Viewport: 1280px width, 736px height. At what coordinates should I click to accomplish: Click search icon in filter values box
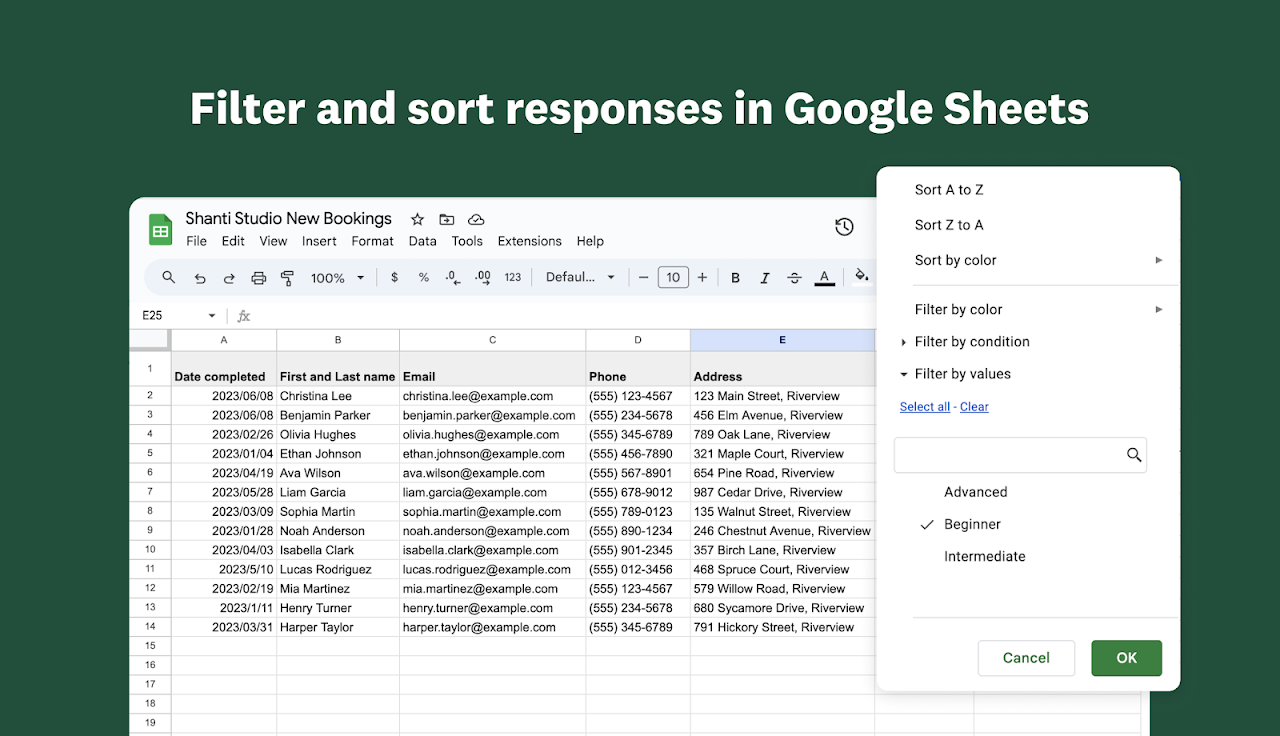click(x=1134, y=455)
